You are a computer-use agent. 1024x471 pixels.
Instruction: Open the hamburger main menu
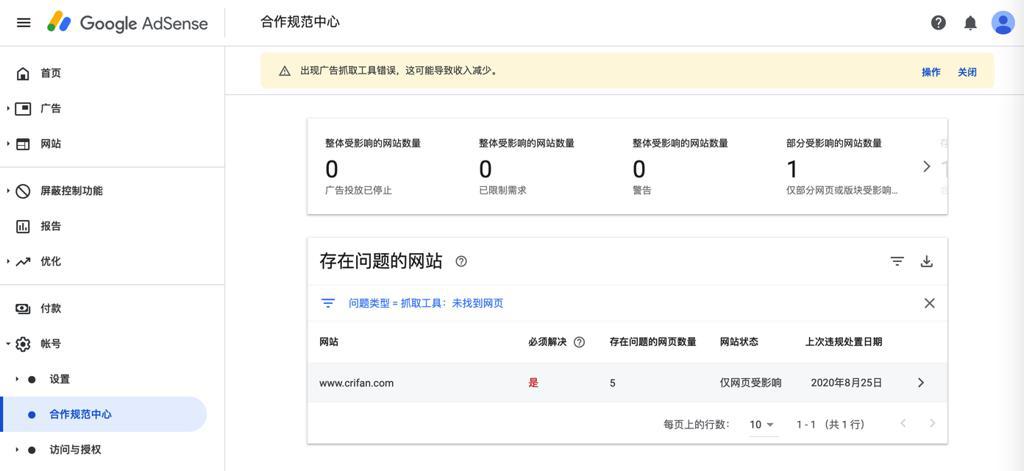[x=24, y=22]
